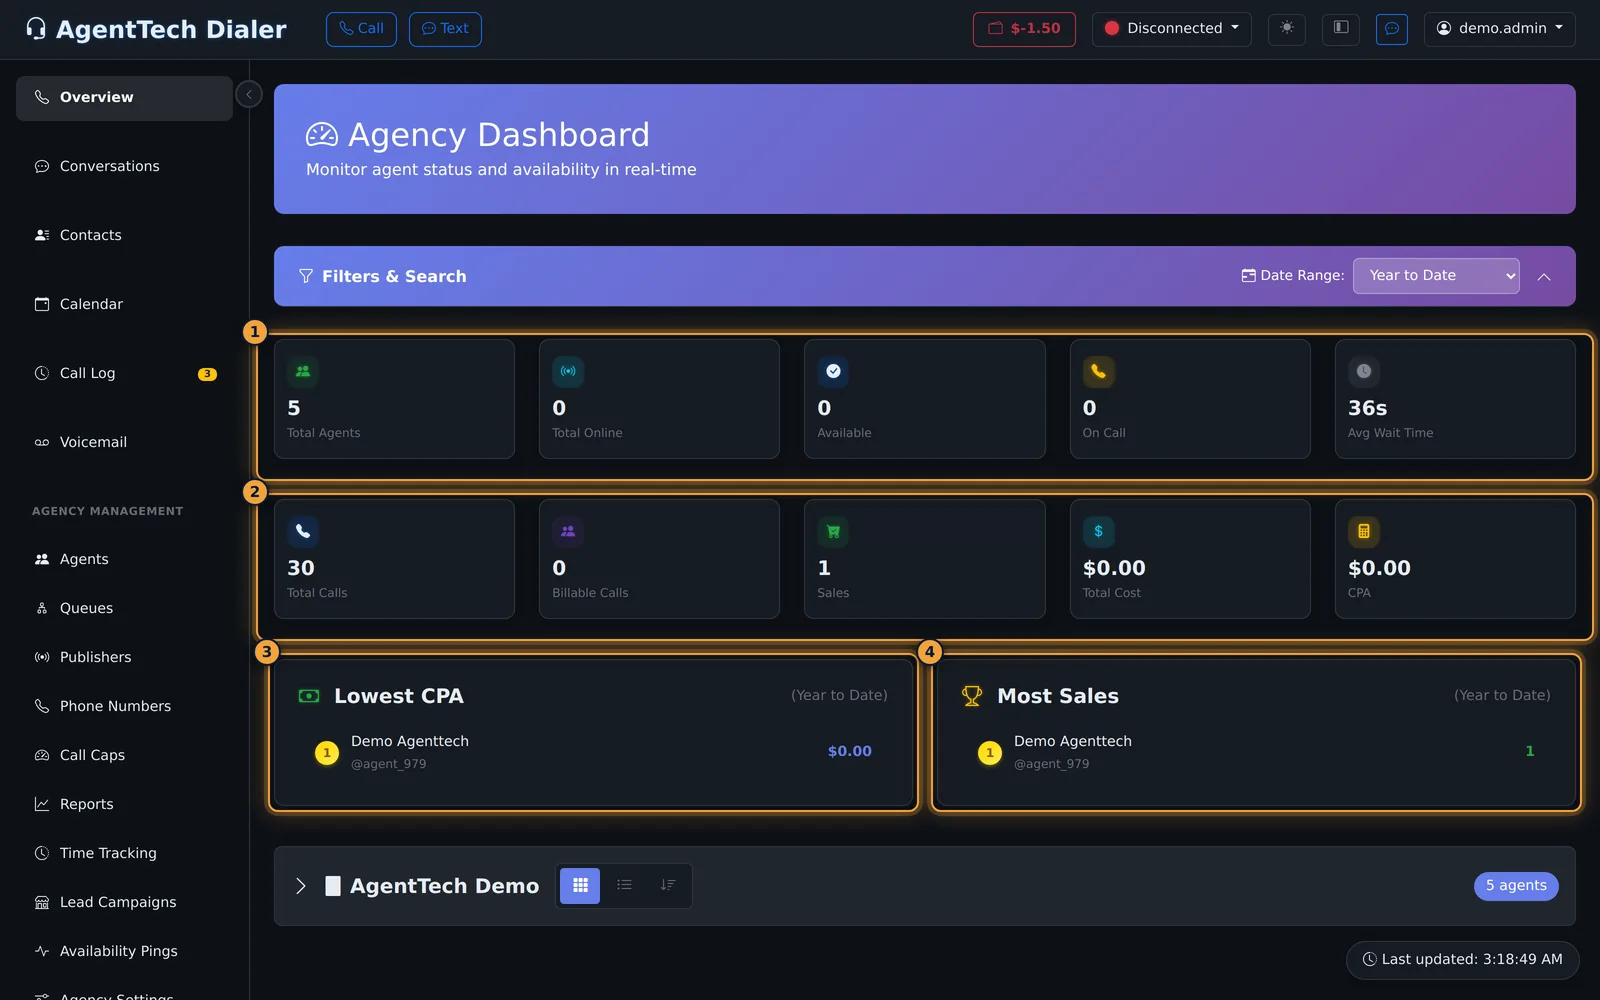Click the Available checkmark icon
Viewport: 1600px width, 1000px height.
coord(833,371)
